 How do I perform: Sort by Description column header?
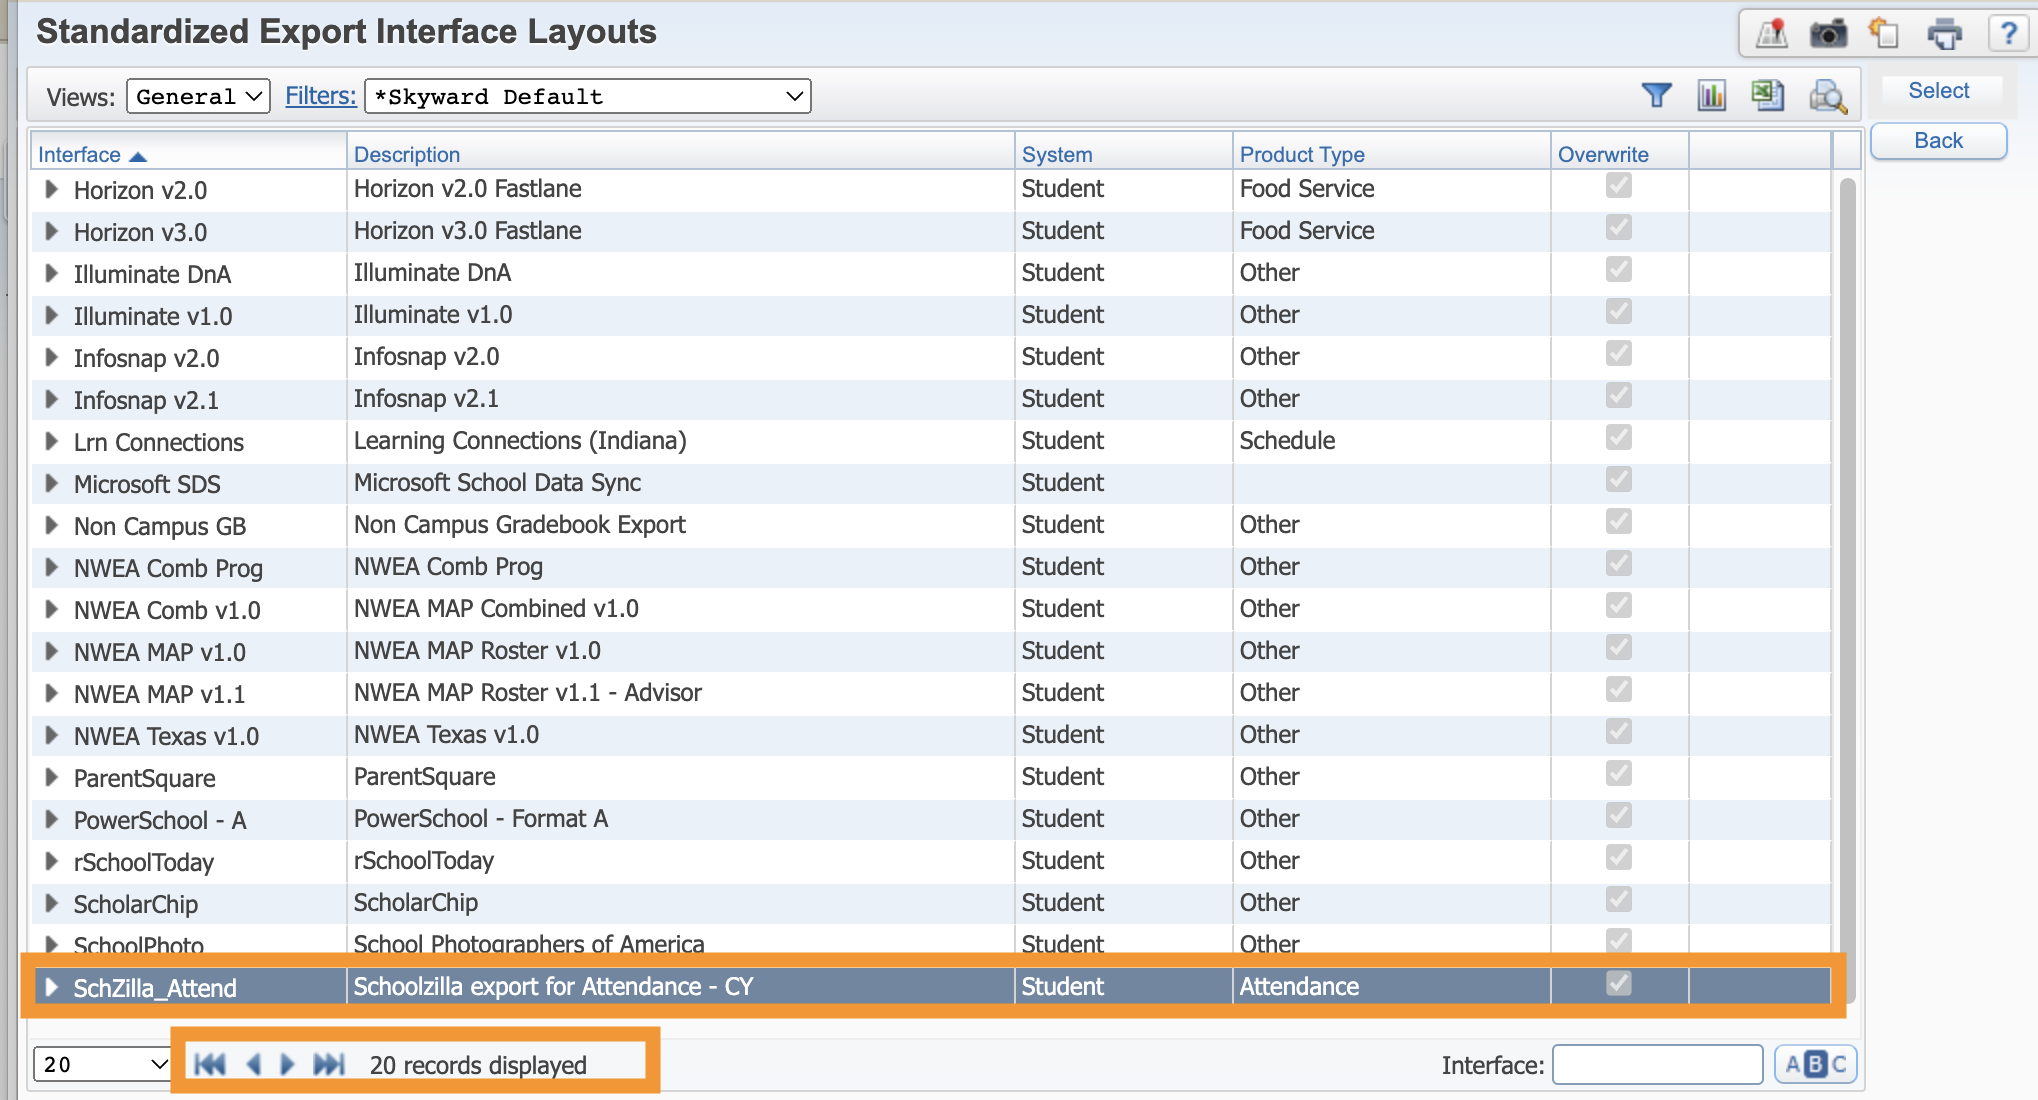click(x=407, y=155)
